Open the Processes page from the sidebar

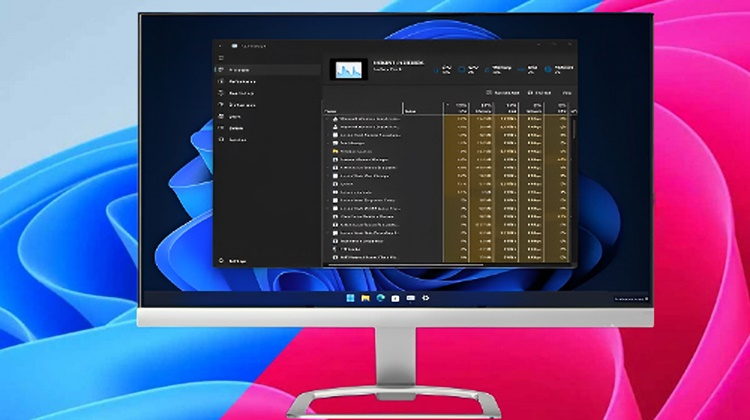(x=268, y=70)
